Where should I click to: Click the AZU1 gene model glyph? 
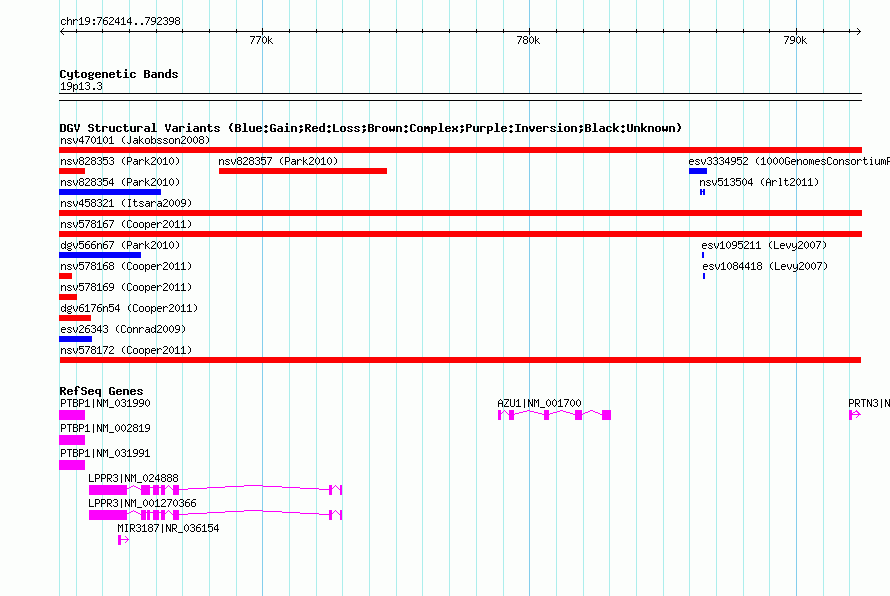click(555, 415)
